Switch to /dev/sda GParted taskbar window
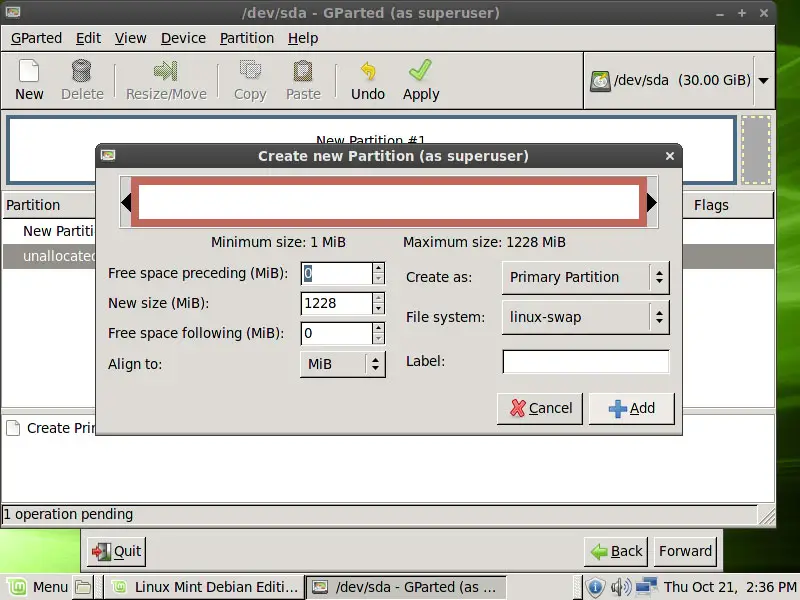Viewport: 800px width, 600px height. tap(406, 587)
